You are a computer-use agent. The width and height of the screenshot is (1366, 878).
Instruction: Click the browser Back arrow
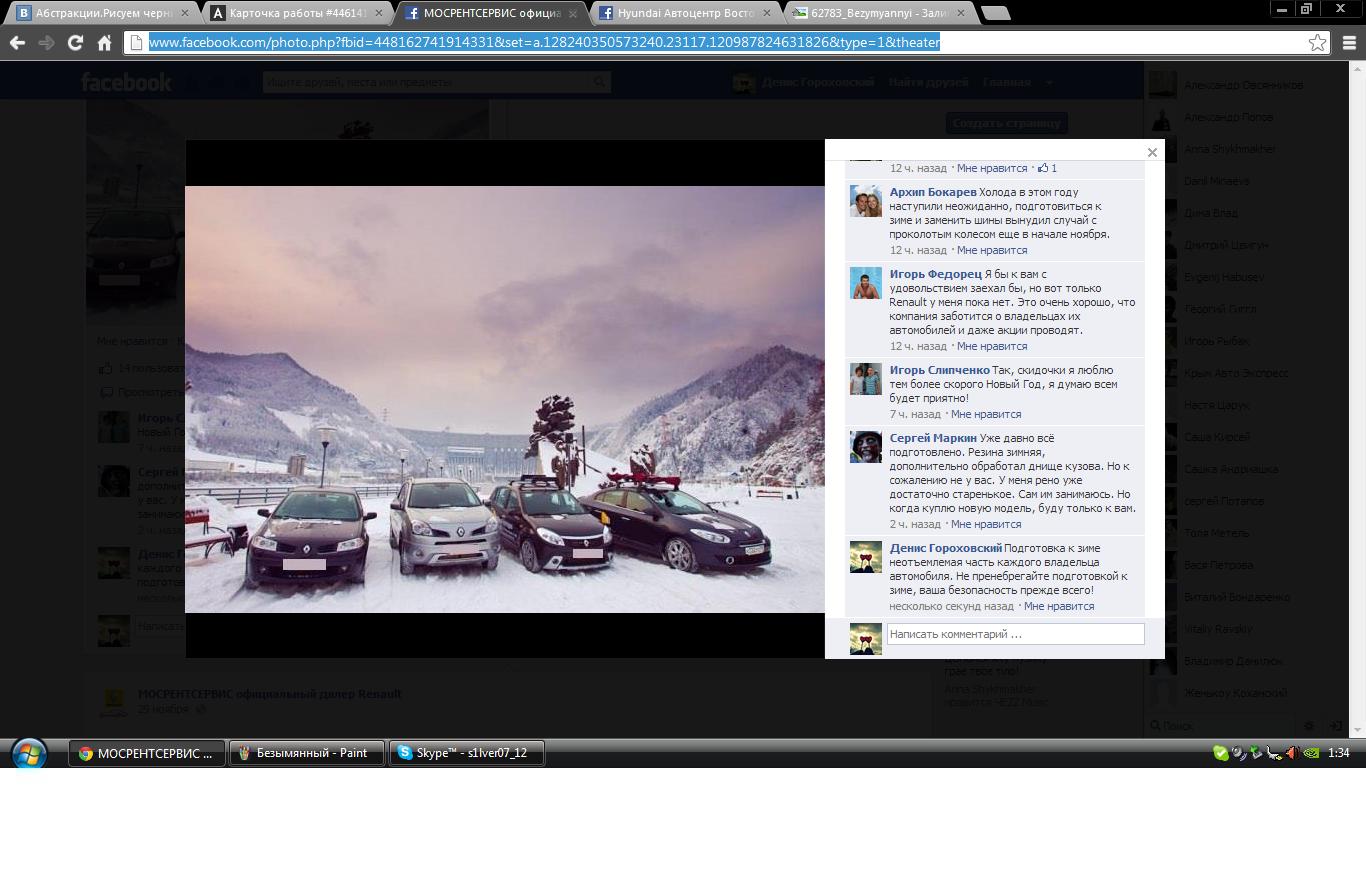tap(17, 43)
